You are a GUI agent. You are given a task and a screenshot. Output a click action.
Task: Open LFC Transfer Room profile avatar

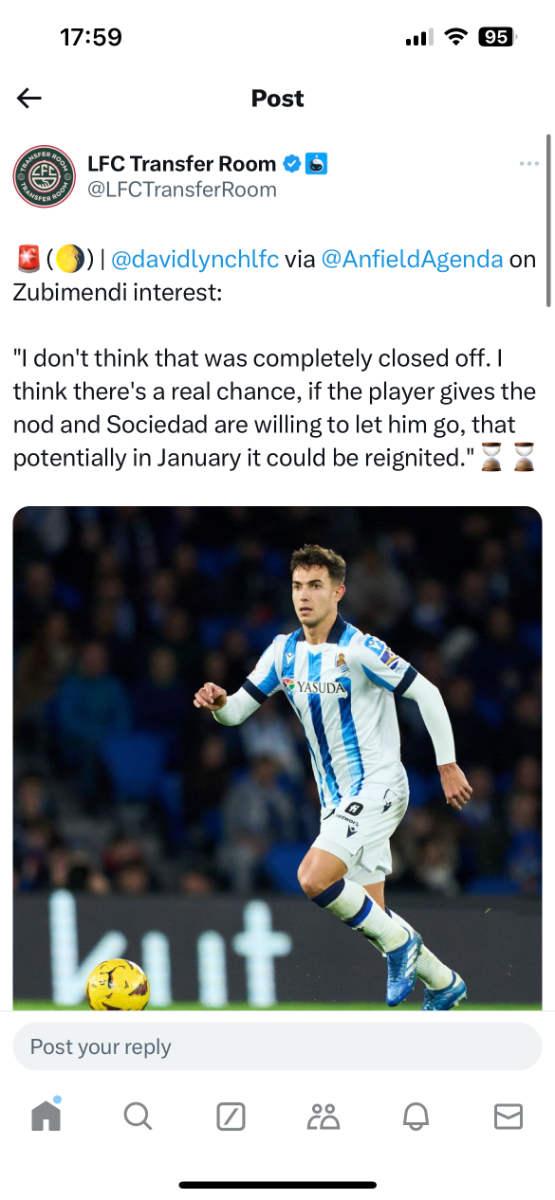44,176
